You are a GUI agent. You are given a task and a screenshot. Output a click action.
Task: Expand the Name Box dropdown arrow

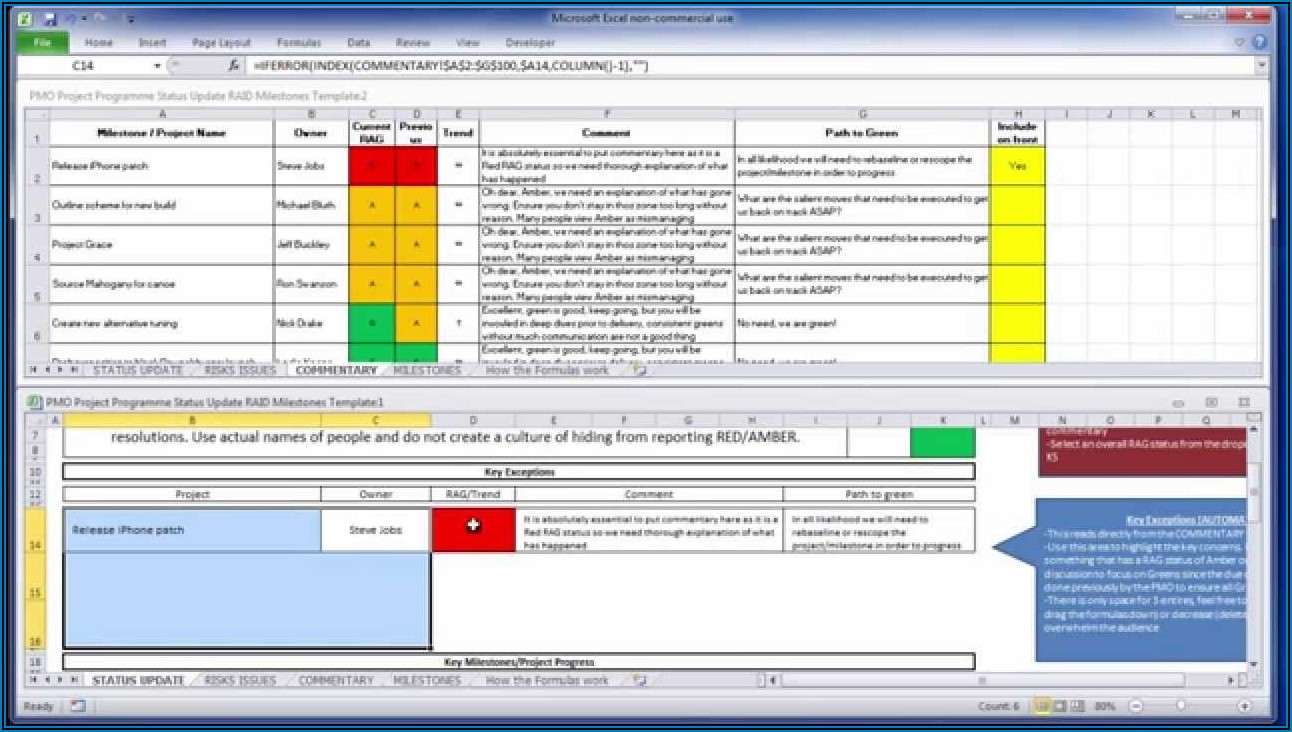pyautogui.click(x=157, y=65)
